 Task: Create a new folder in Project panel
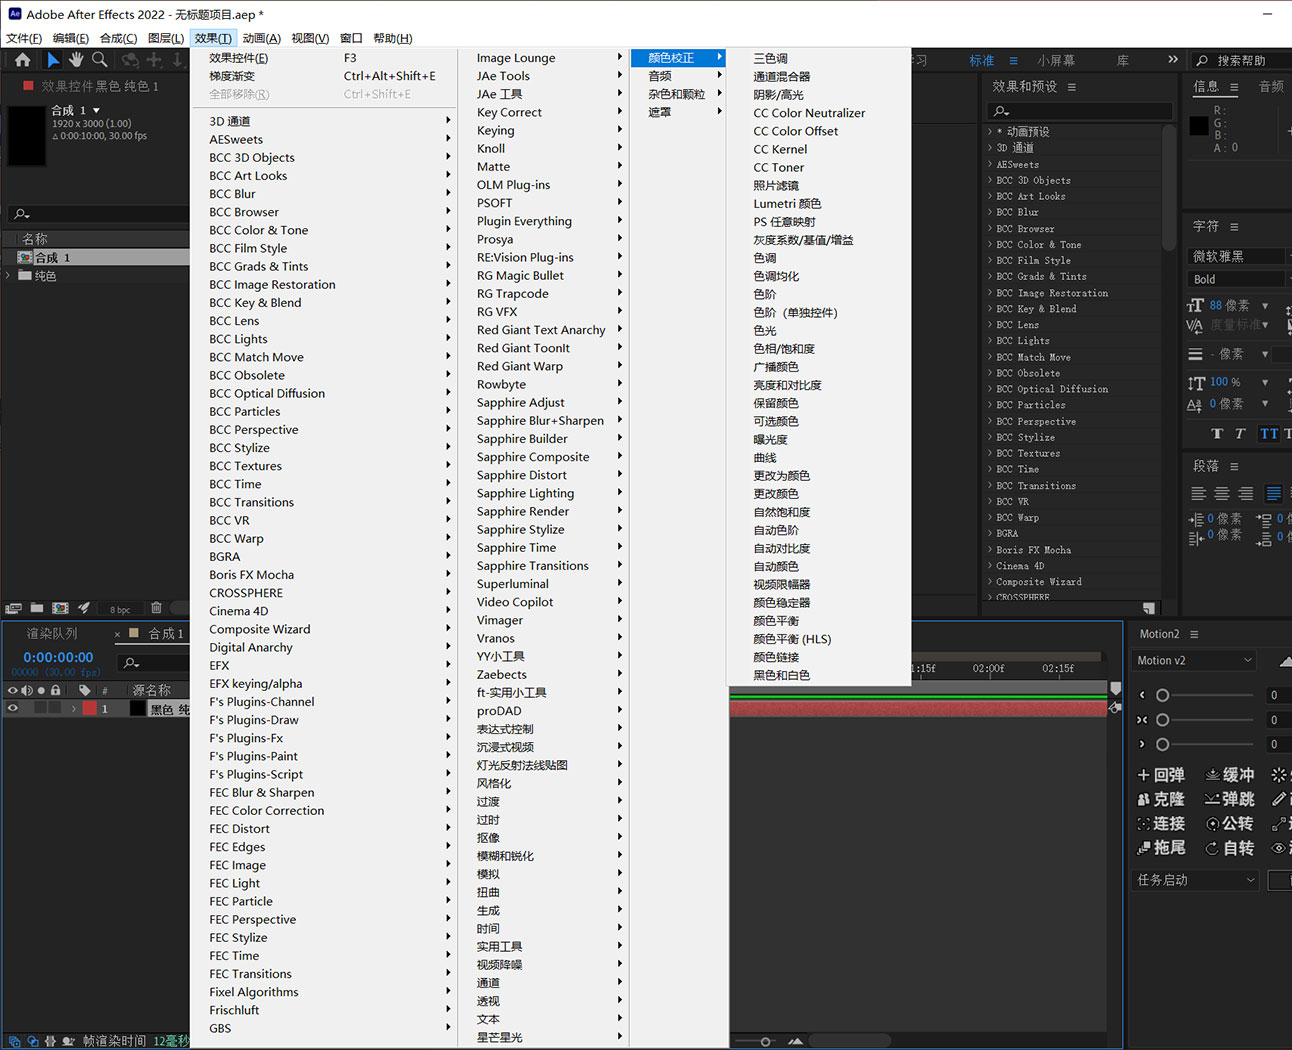[x=37, y=608]
